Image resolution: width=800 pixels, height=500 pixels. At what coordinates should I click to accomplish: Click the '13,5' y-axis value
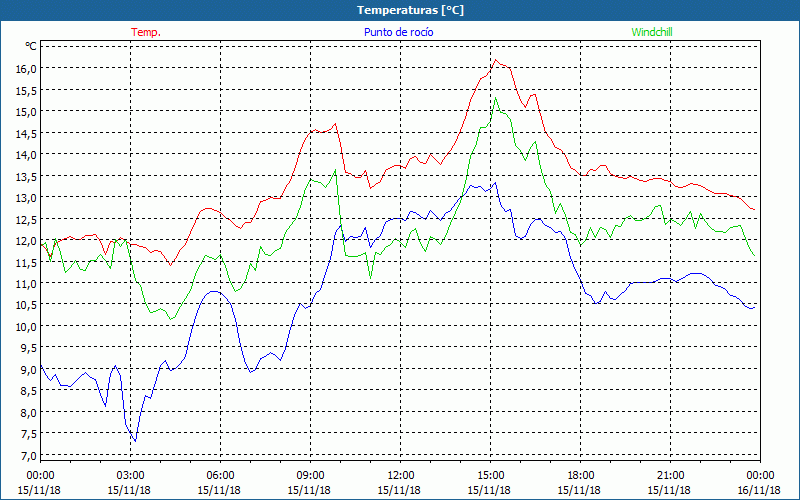coord(27,176)
